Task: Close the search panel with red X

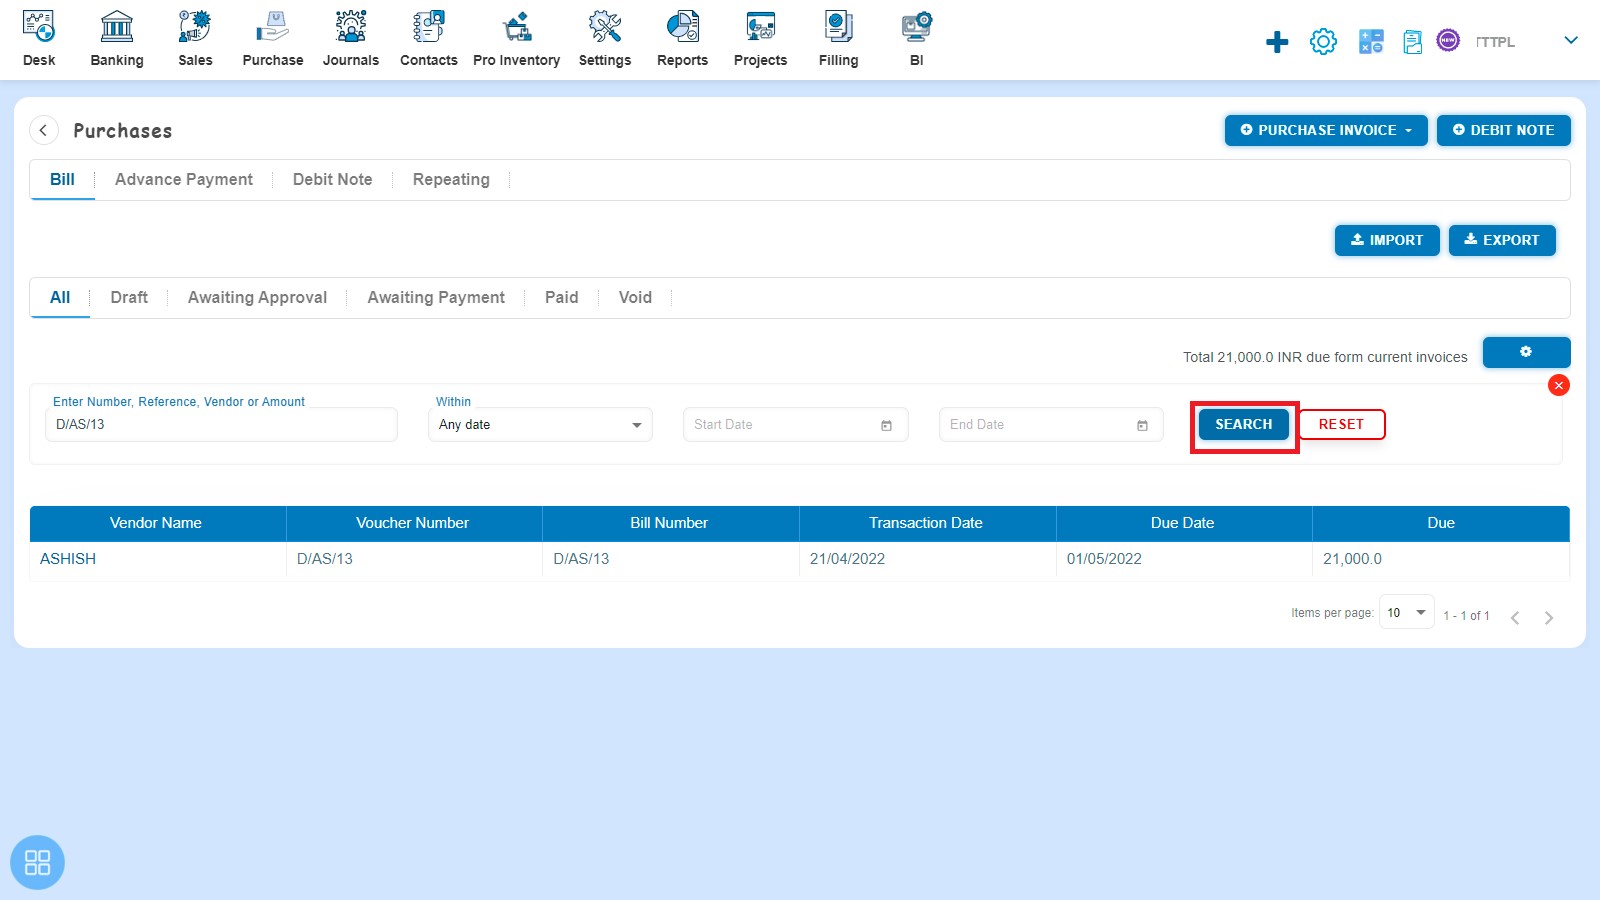Action: coord(1558,385)
